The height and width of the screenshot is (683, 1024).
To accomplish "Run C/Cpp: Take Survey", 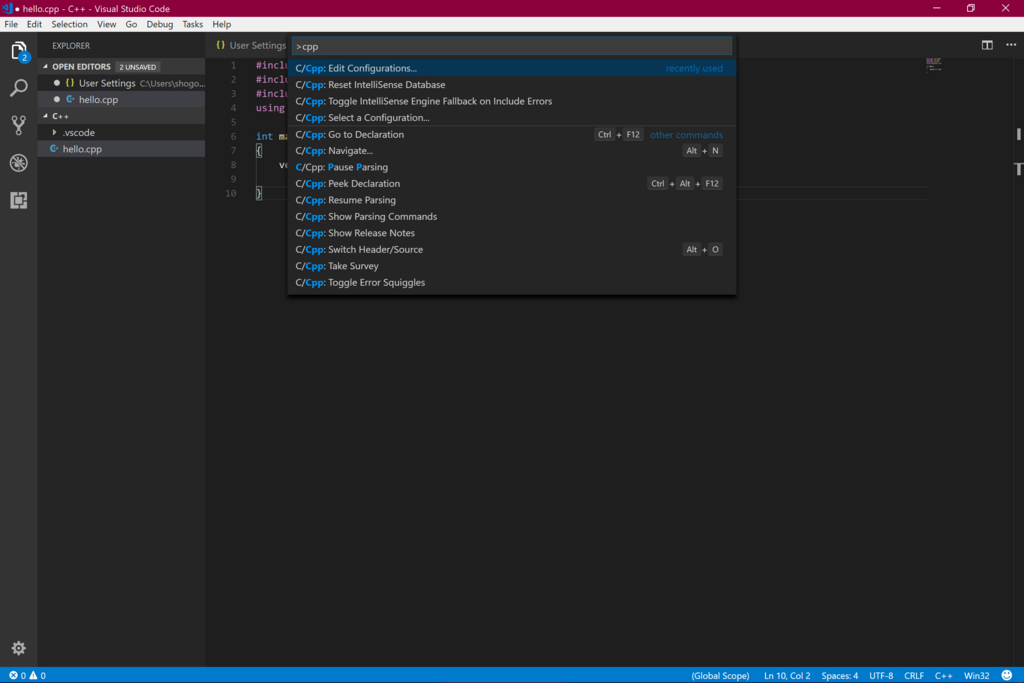I will coord(512,266).
